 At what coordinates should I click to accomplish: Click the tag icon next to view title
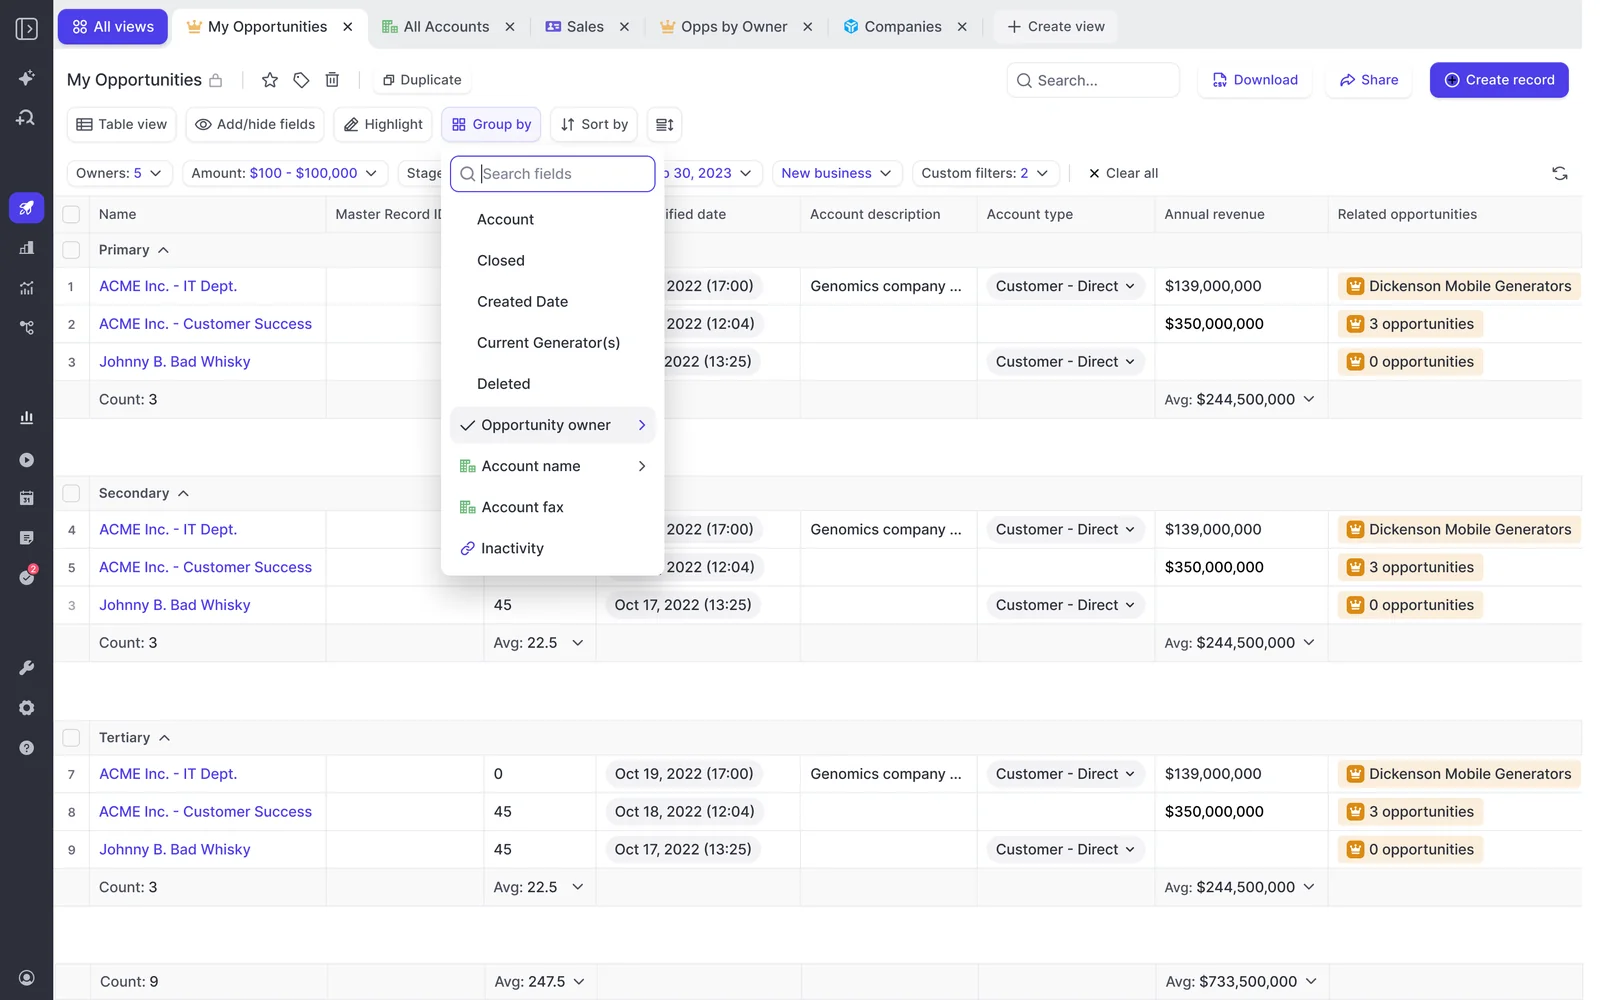click(x=301, y=80)
